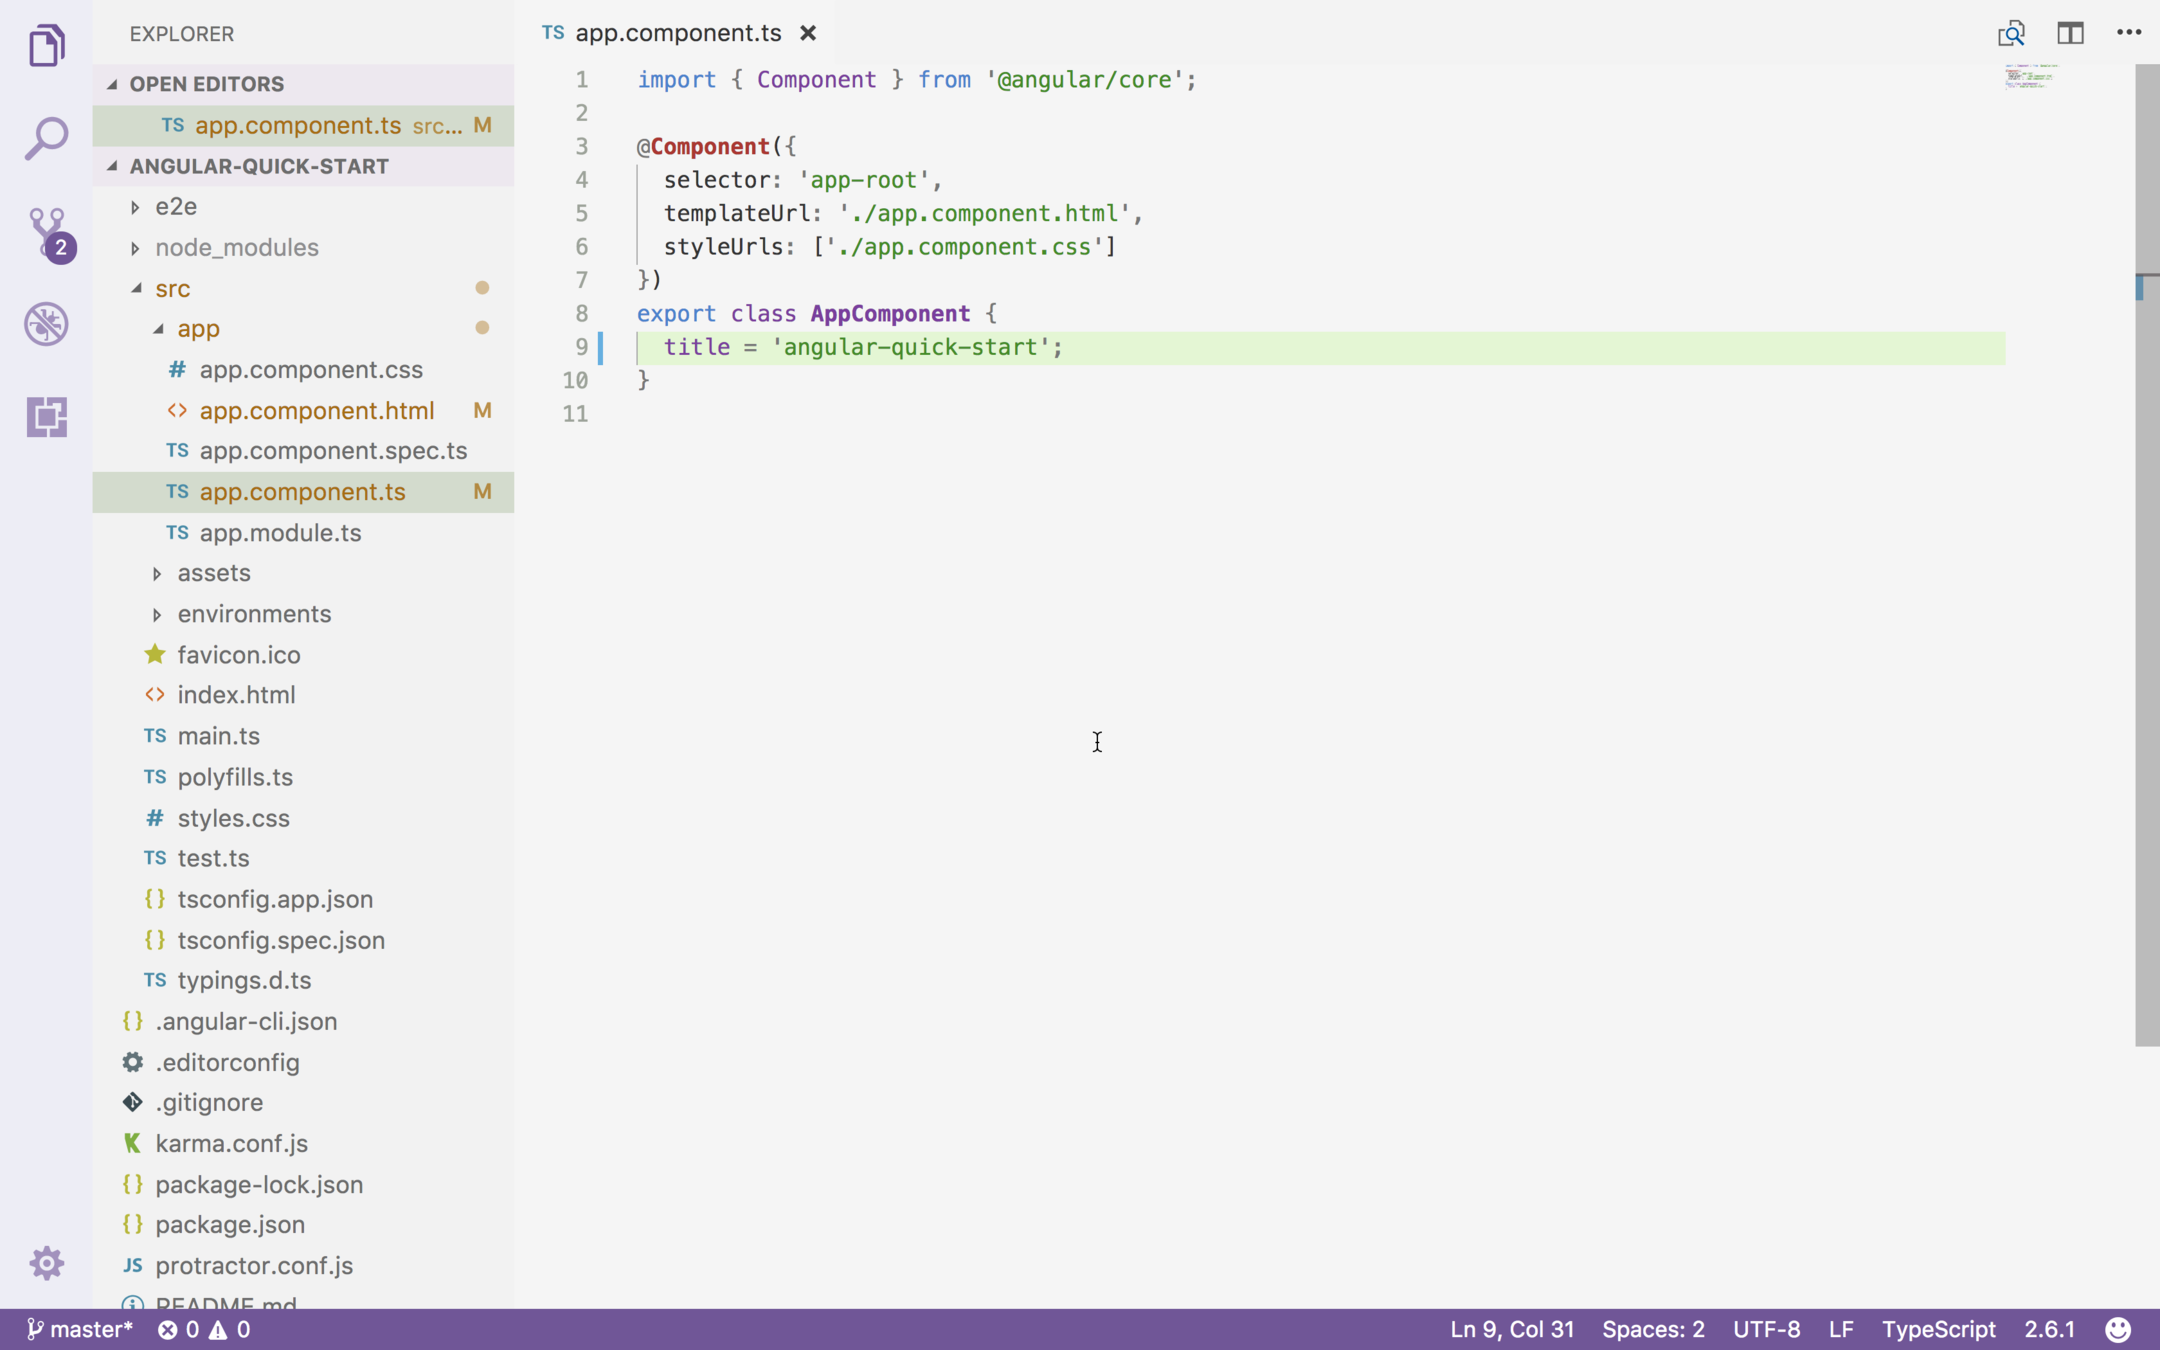Open the Search view in activity bar

(46, 137)
